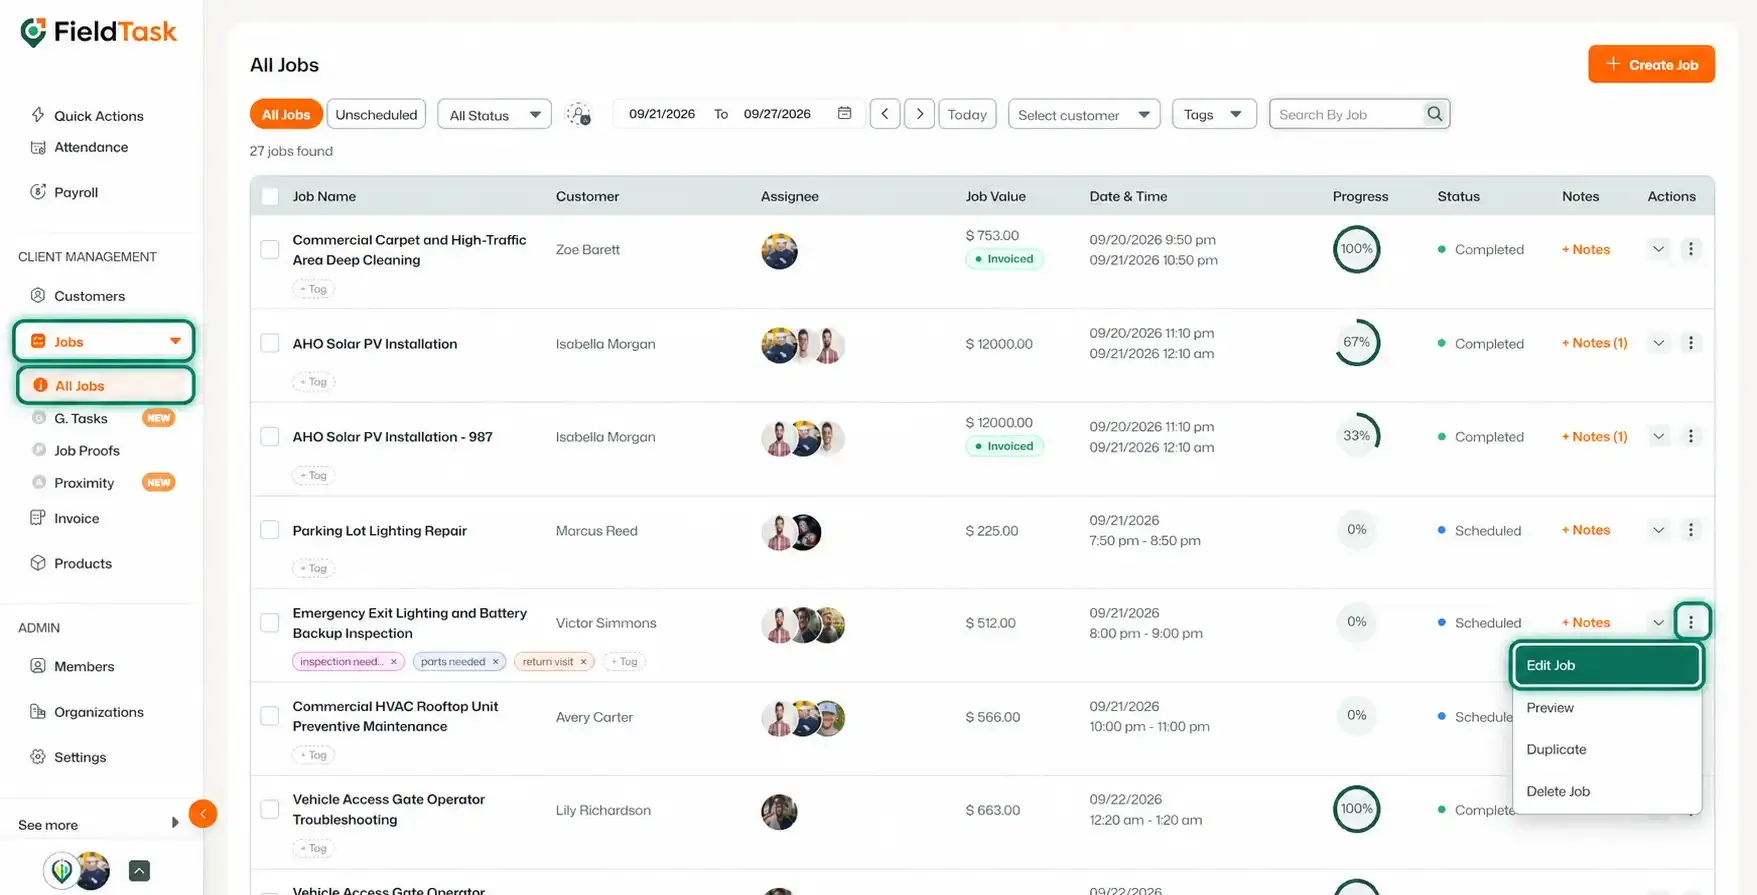Click the start date 09/21/2026 field
This screenshot has width=1757, height=895.
(x=662, y=114)
